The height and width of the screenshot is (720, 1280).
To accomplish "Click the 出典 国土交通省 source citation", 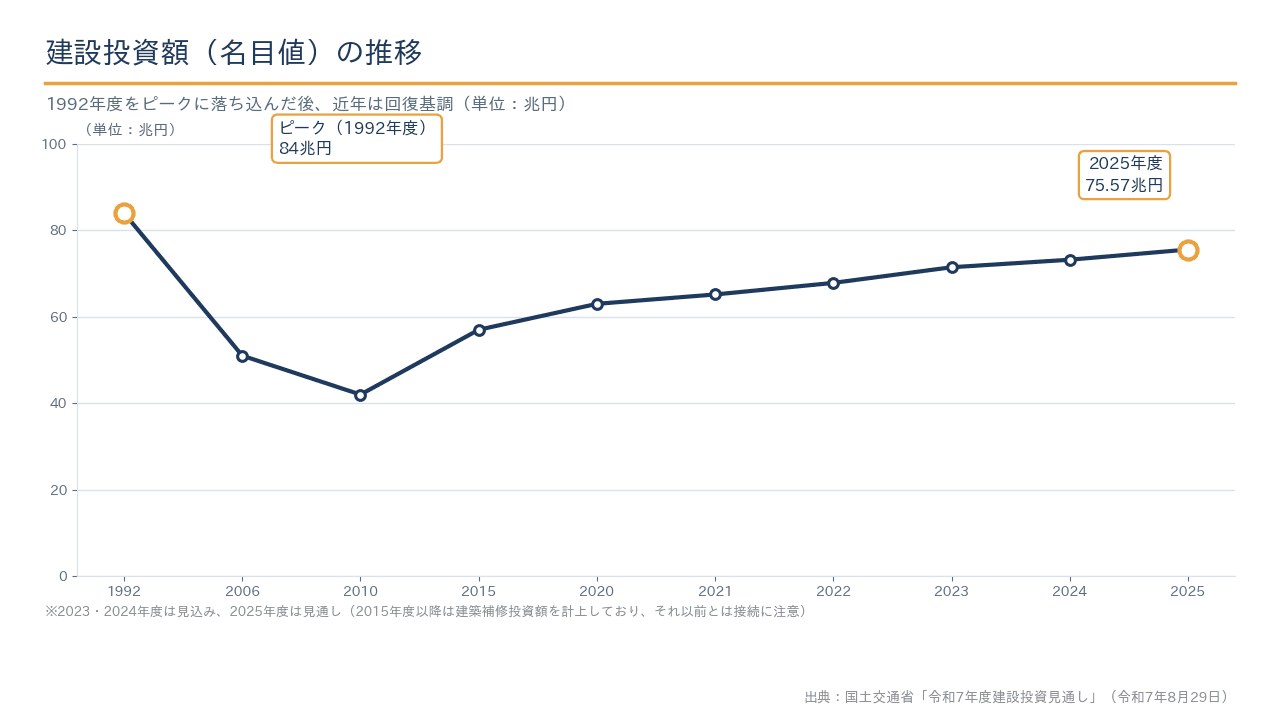I will tap(1019, 697).
